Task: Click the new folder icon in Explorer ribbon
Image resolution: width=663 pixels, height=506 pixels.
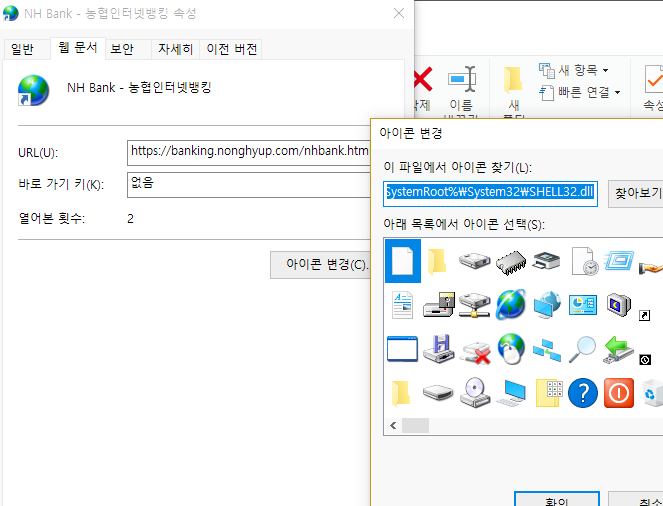Action: [512, 80]
